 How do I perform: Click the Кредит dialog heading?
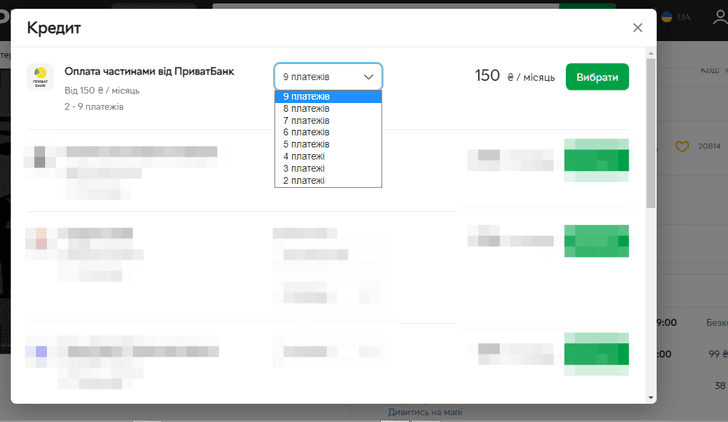[54, 28]
